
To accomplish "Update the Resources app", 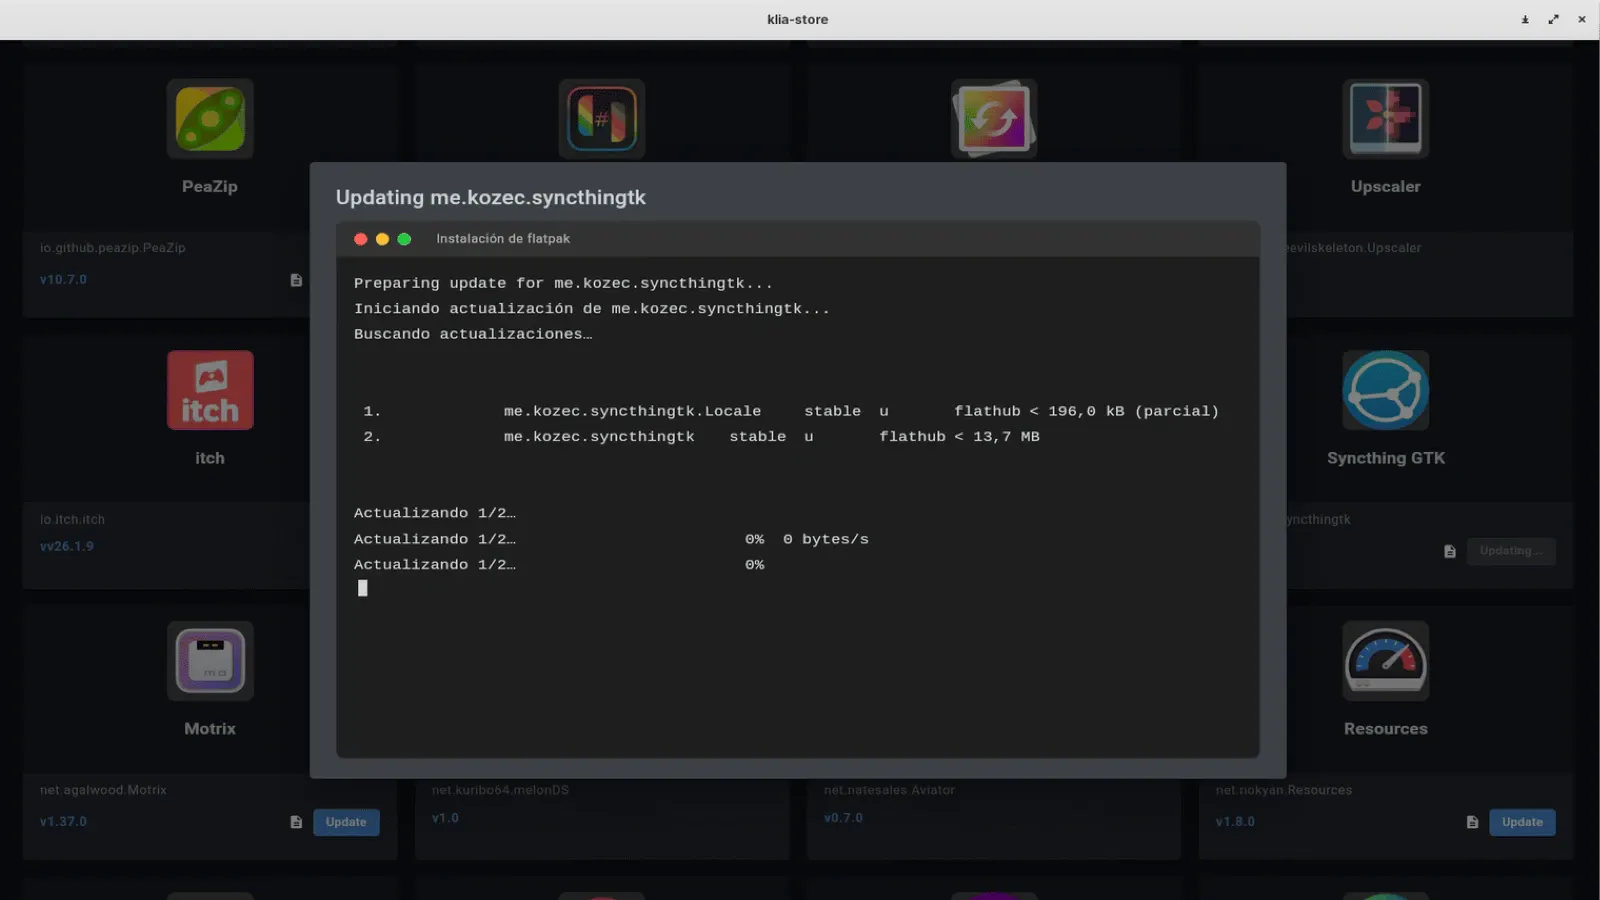I will tap(1522, 822).
